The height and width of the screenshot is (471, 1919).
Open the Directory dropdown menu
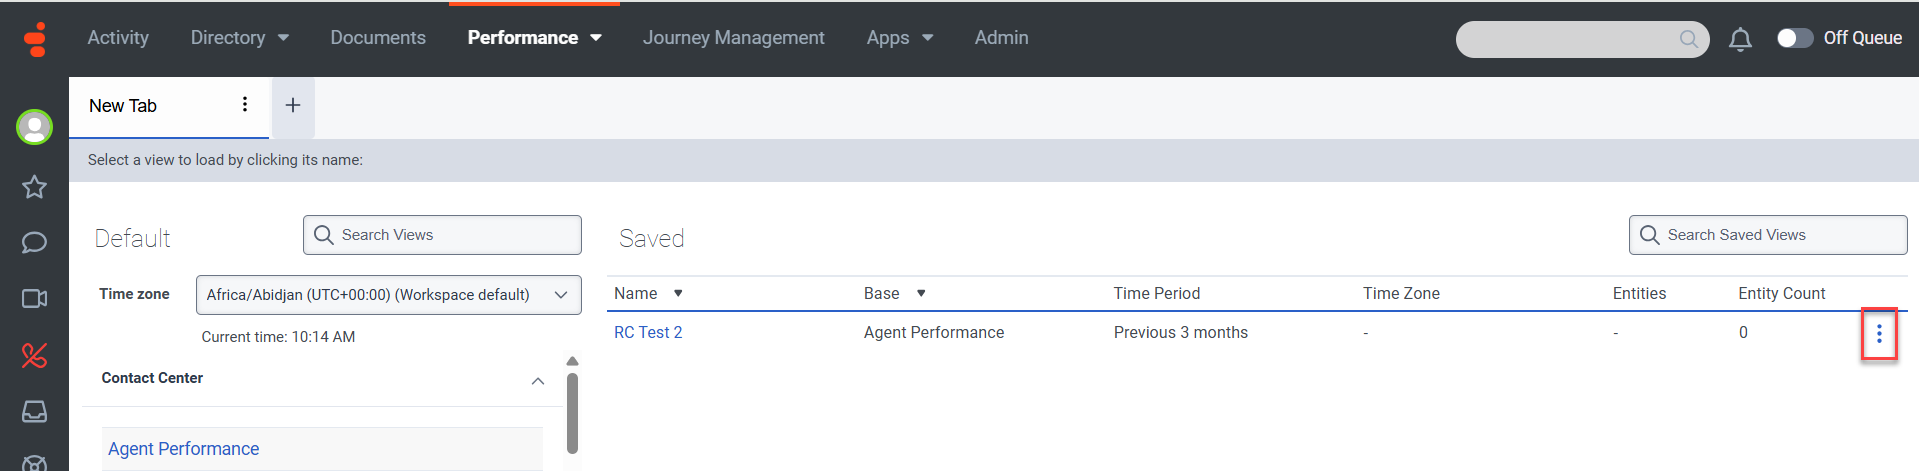239,38
